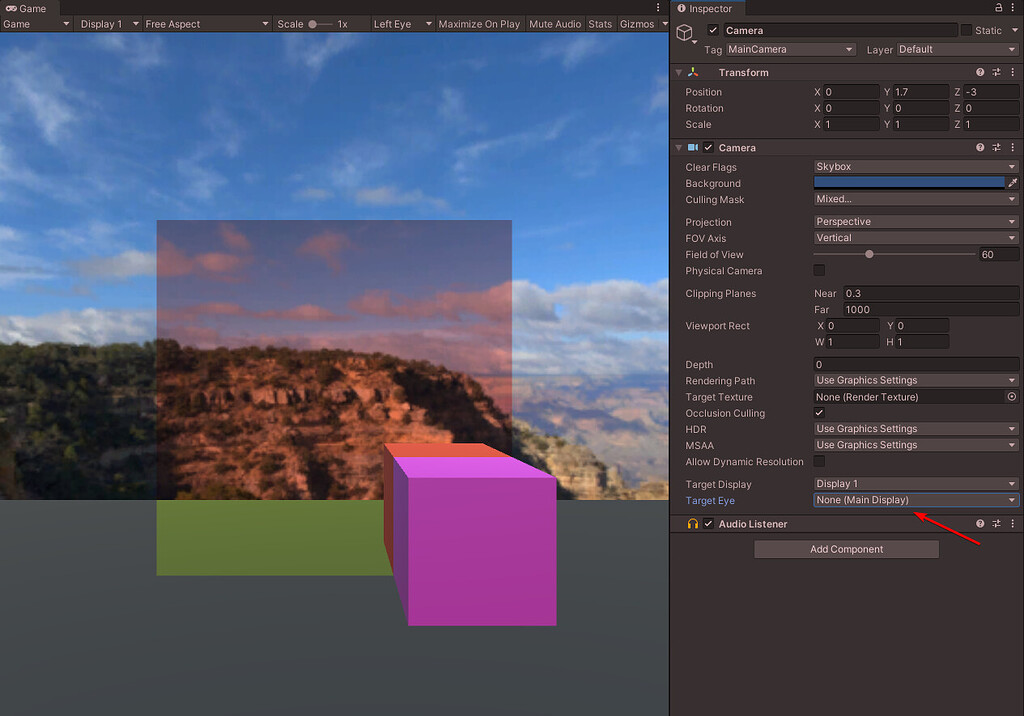Click the Stats button in the Game view toolbar

(x=600, y=23)
